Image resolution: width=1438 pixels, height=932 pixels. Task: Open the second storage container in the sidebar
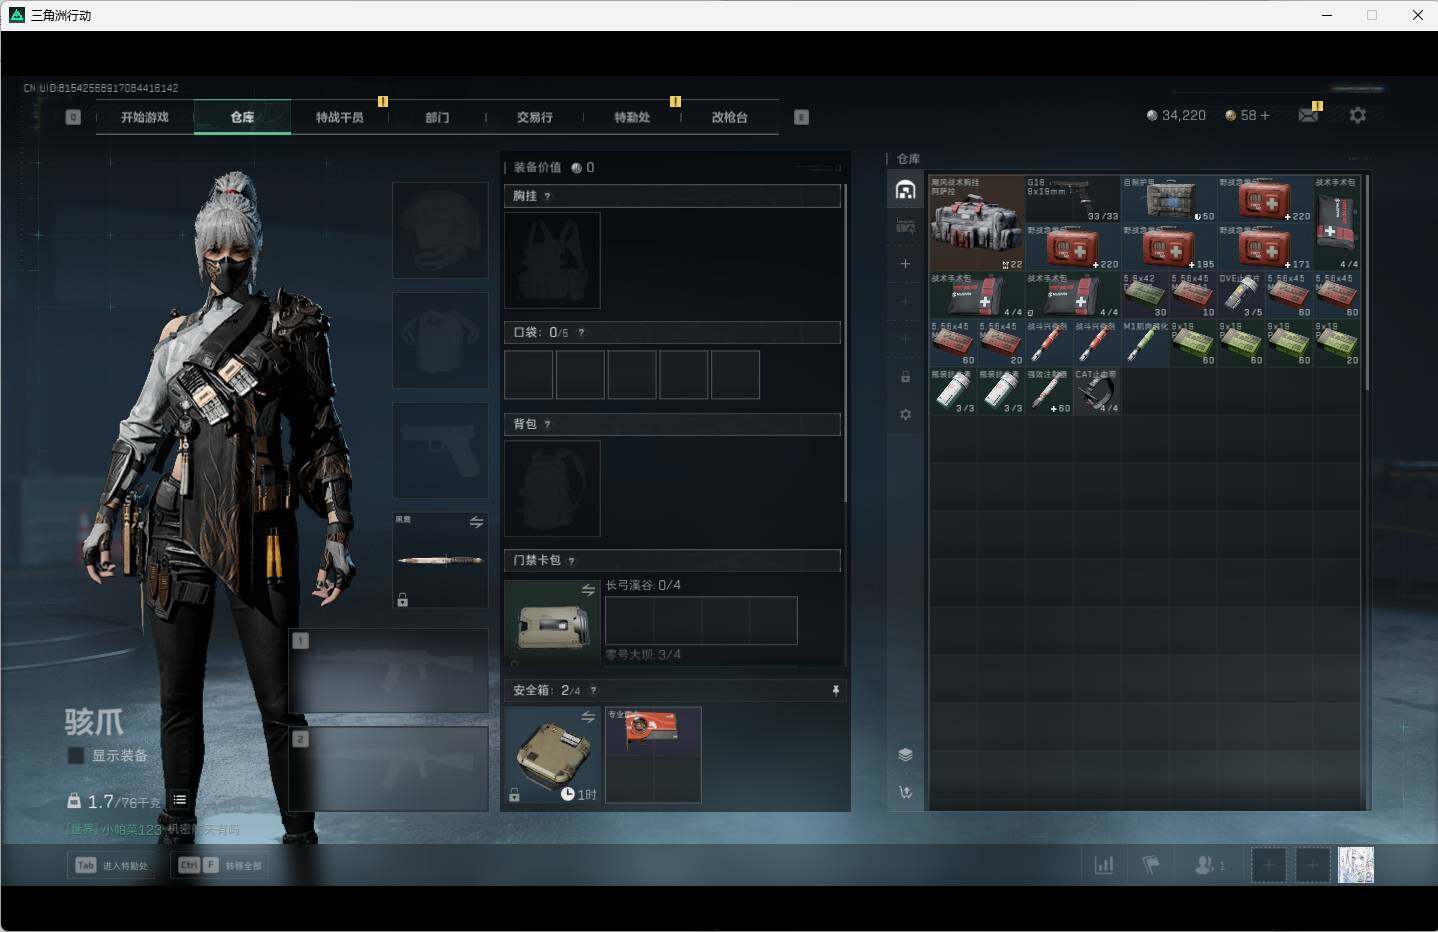click(x=905, y=226)
